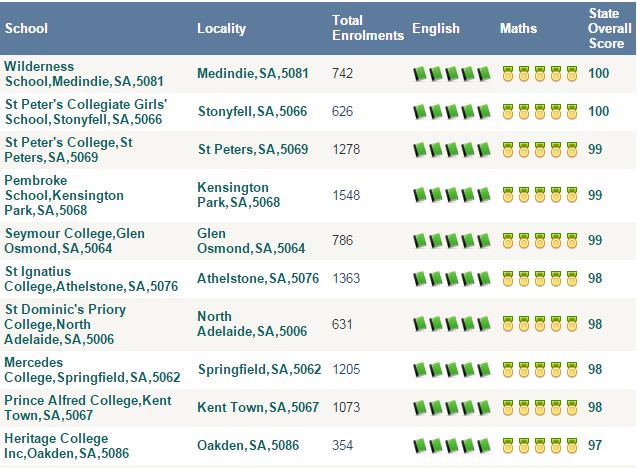Click English rating icons for Pembroke School
This screenshot has width=637, height=468.
coord(451,195)
